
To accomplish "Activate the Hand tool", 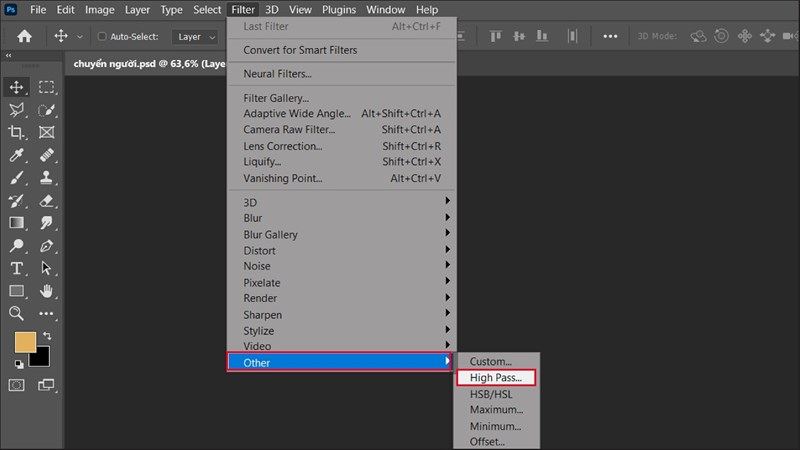I will coord(46,291).
